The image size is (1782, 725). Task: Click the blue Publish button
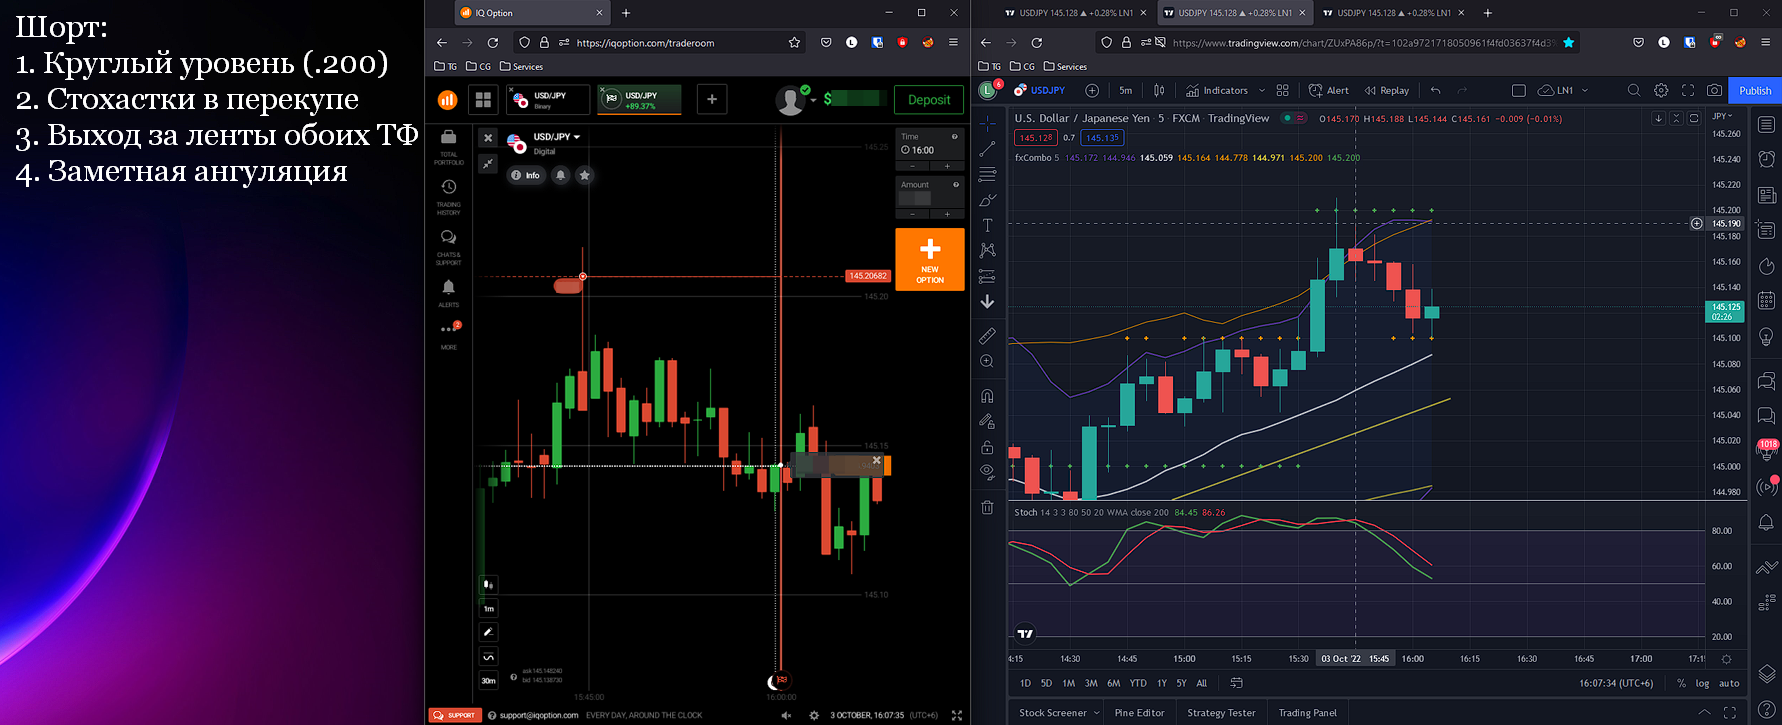(x=1755, y=90)
